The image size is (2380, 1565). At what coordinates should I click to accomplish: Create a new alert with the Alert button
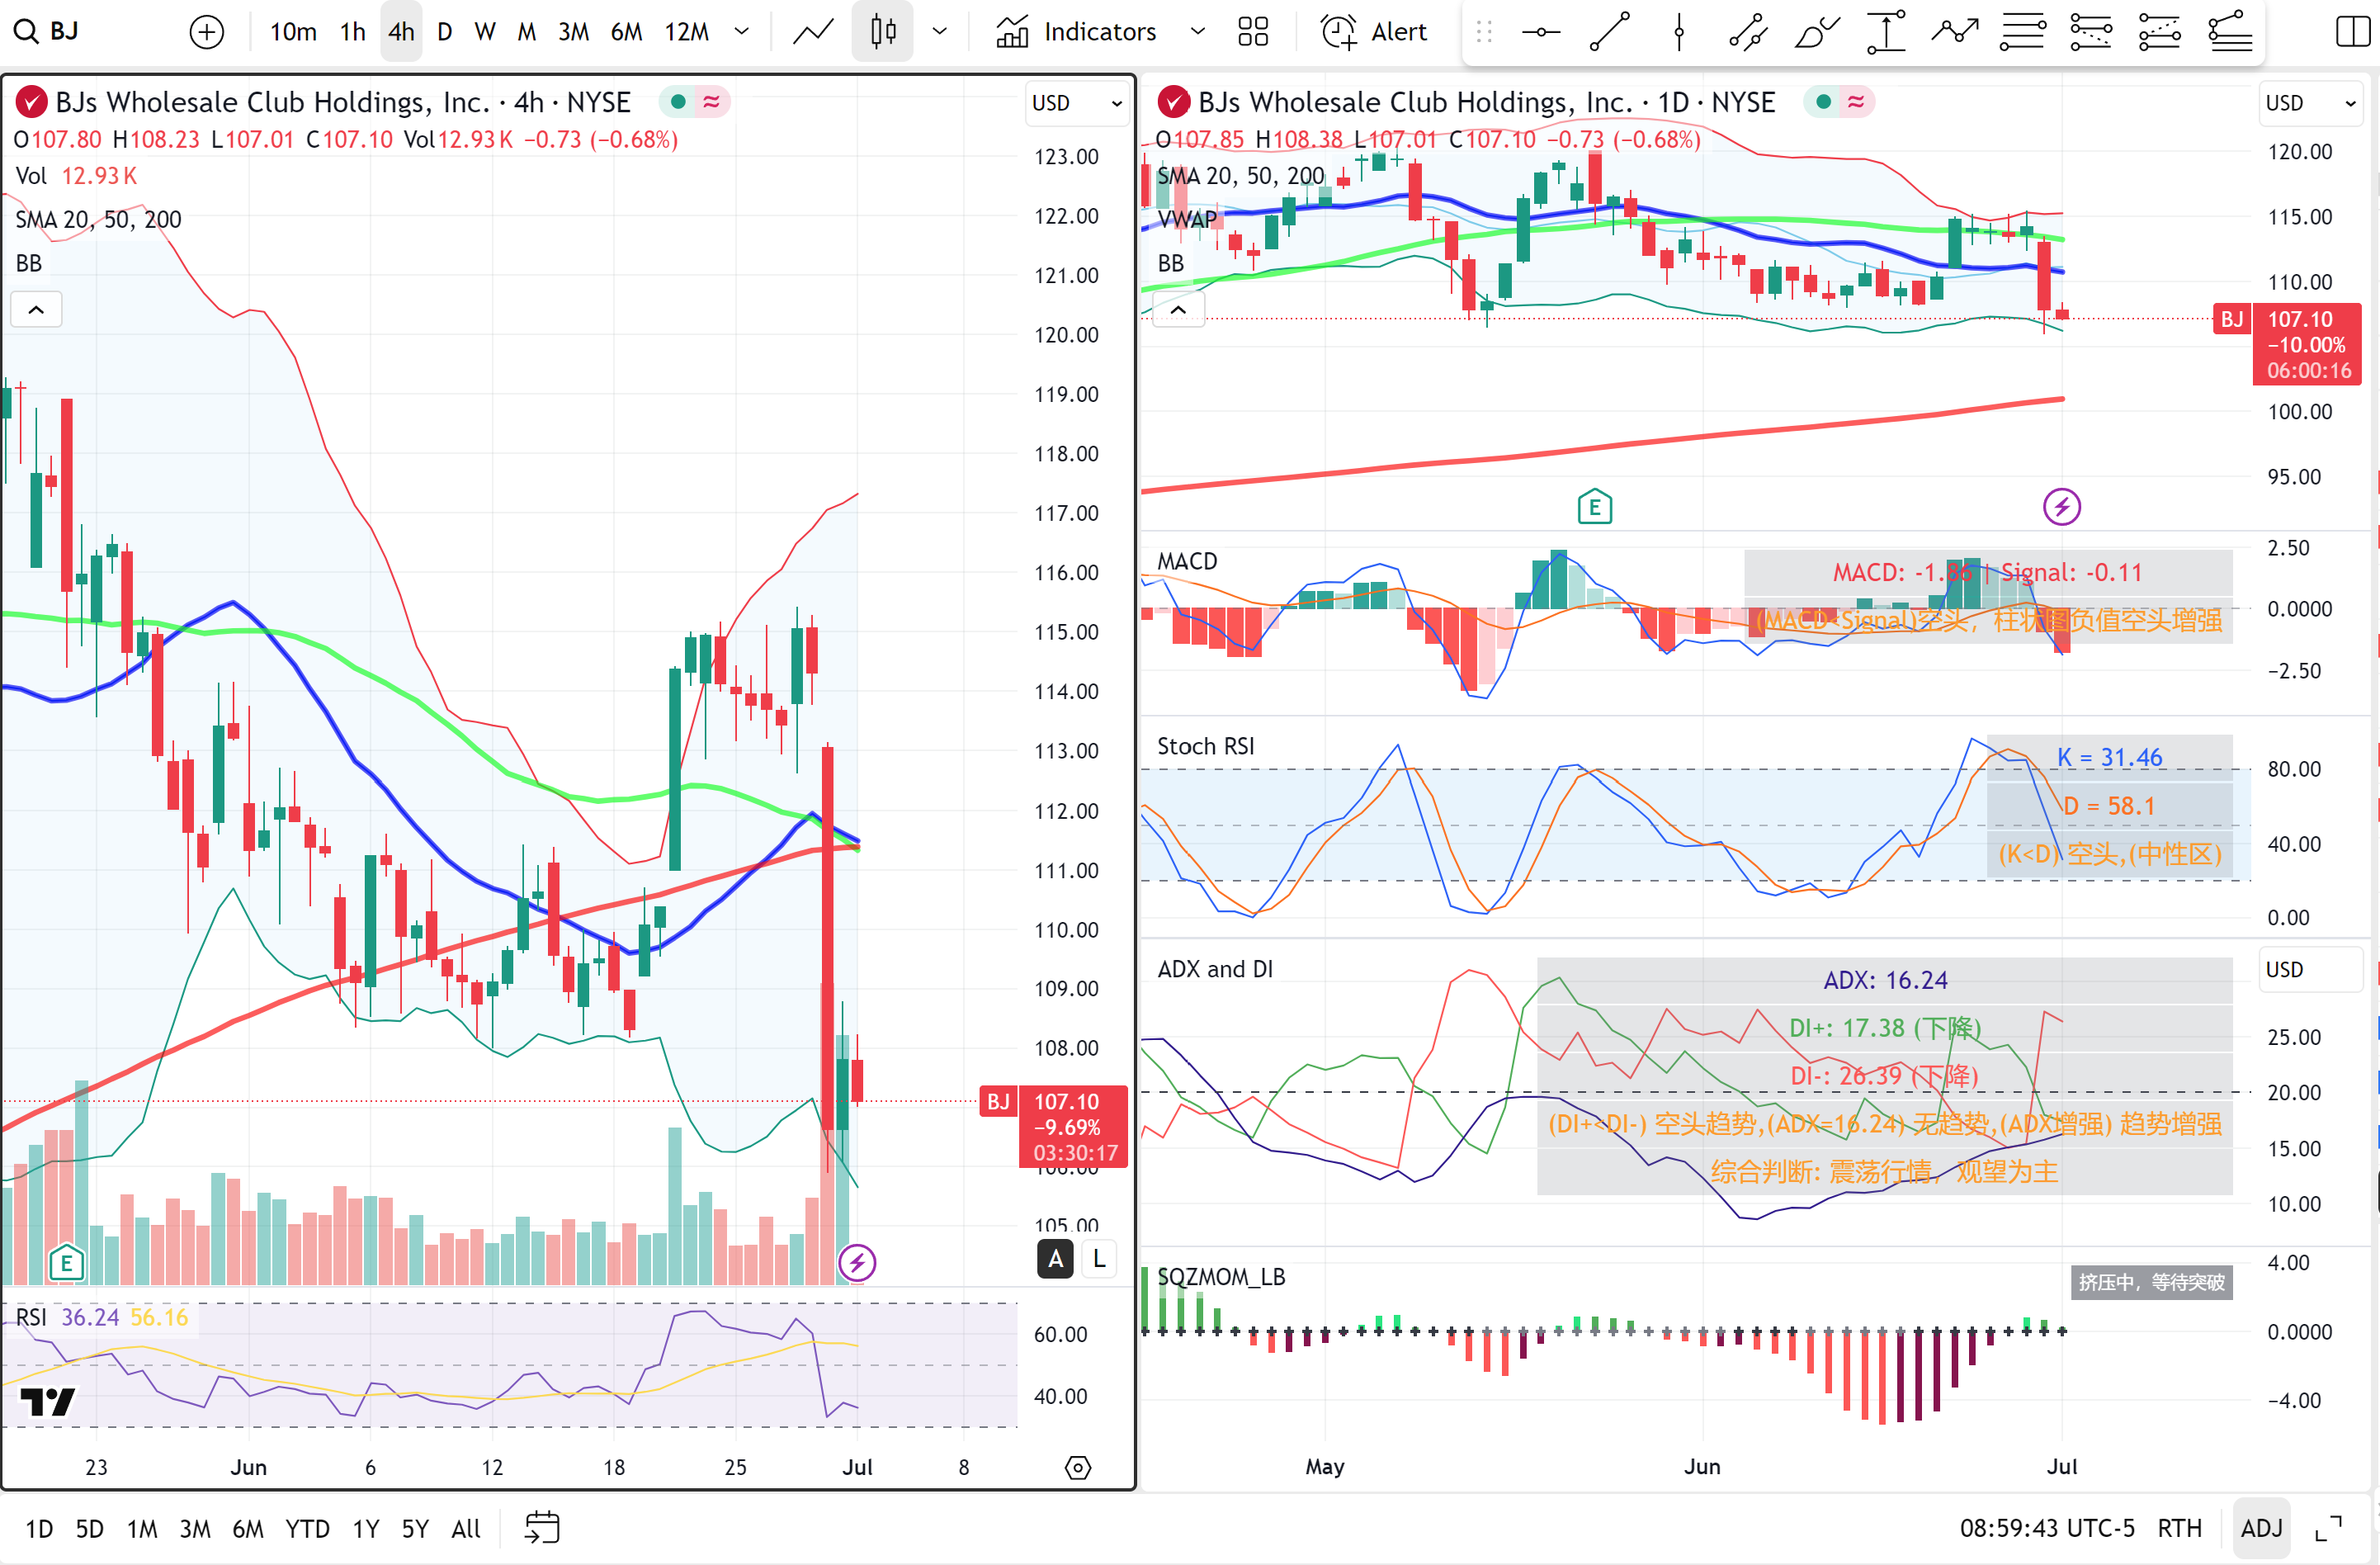point(1374,31)
